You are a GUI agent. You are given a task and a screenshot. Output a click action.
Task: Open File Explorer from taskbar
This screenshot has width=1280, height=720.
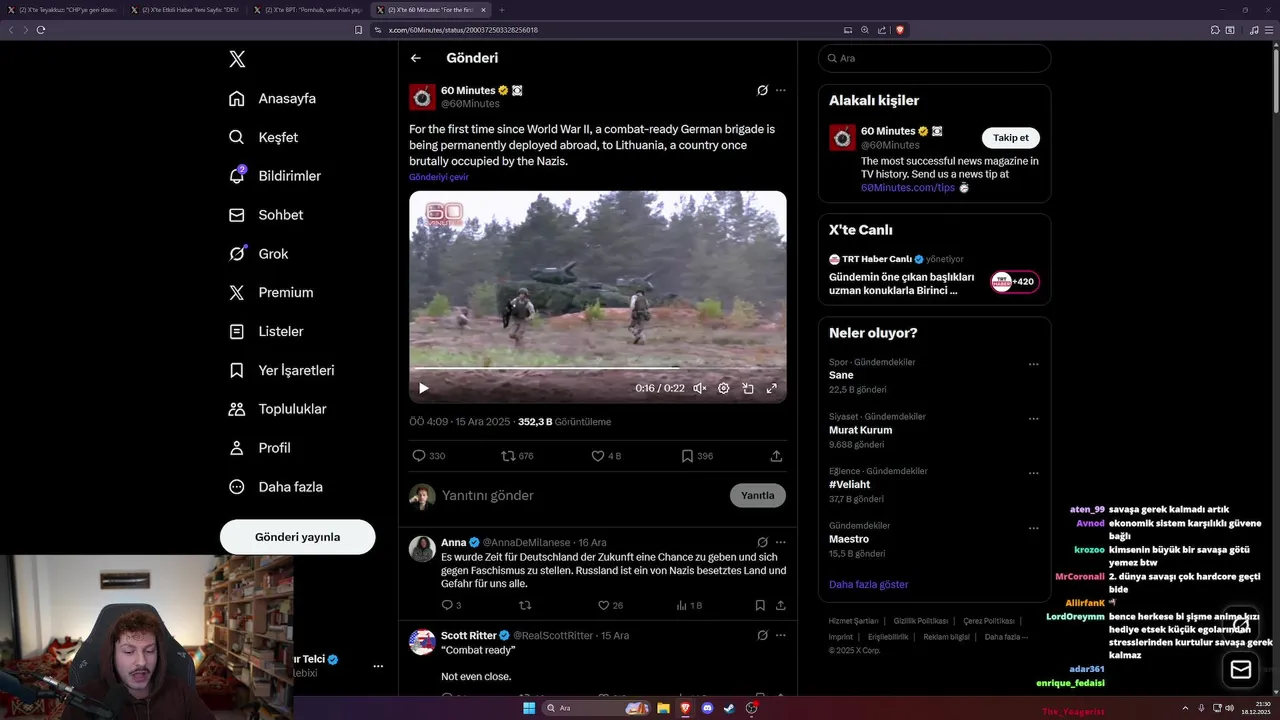[x=663, y=708]
